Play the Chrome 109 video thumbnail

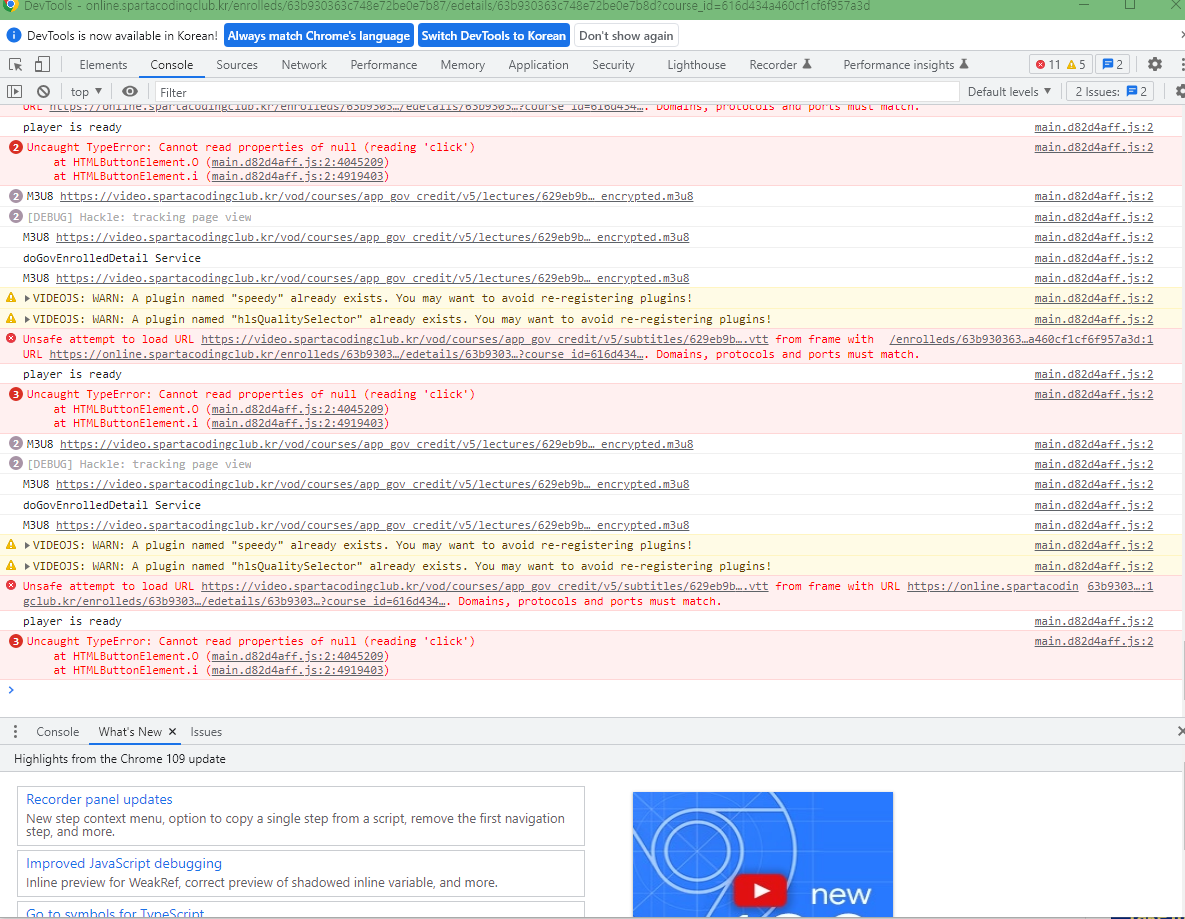[x=762, y=891]
